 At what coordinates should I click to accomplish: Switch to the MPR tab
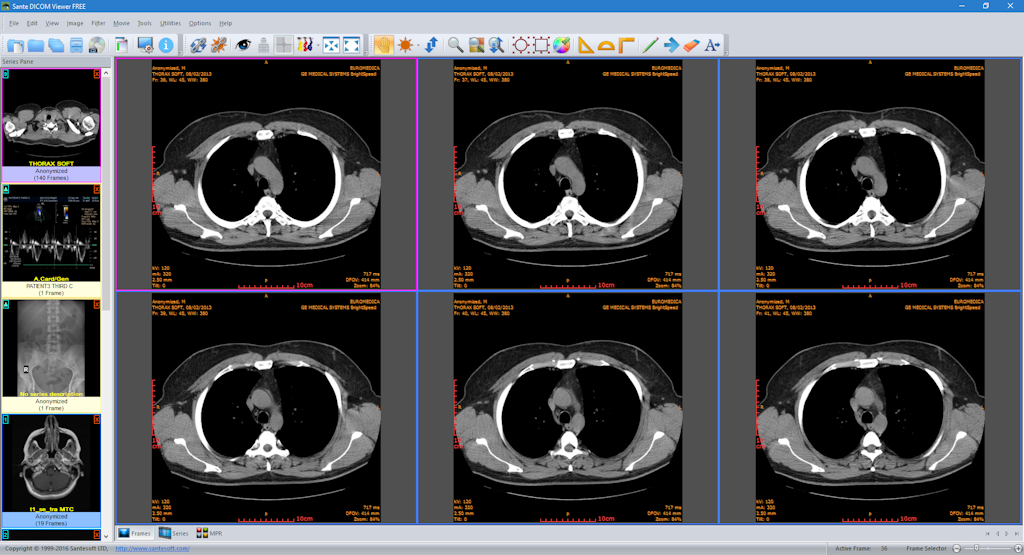pyautogui.click(x=209, y=533)
